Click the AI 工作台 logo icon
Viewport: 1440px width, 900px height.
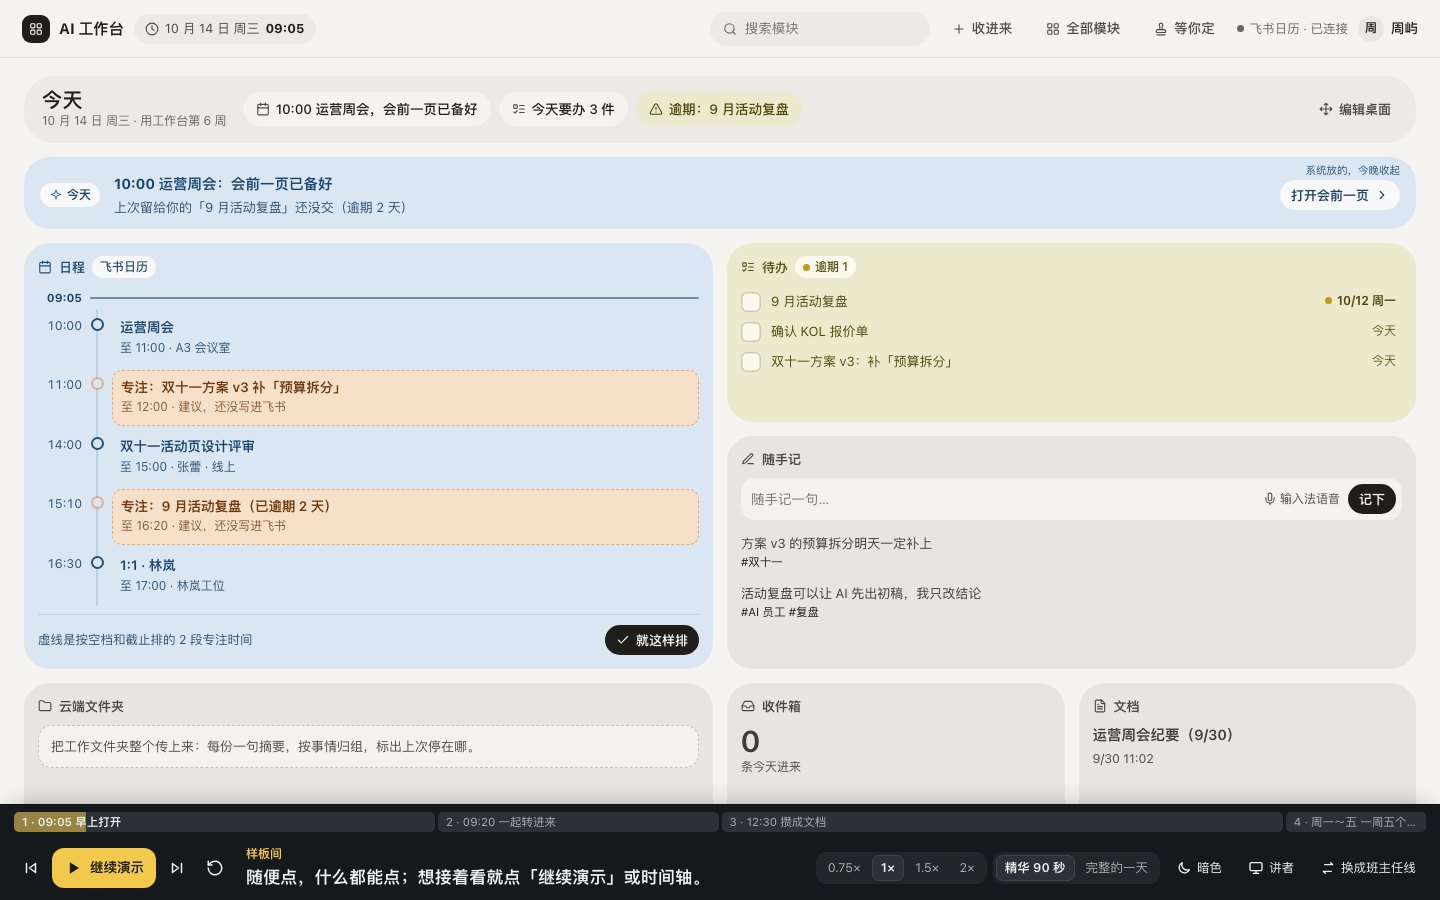pyautogui.click(x=36, y=29)
